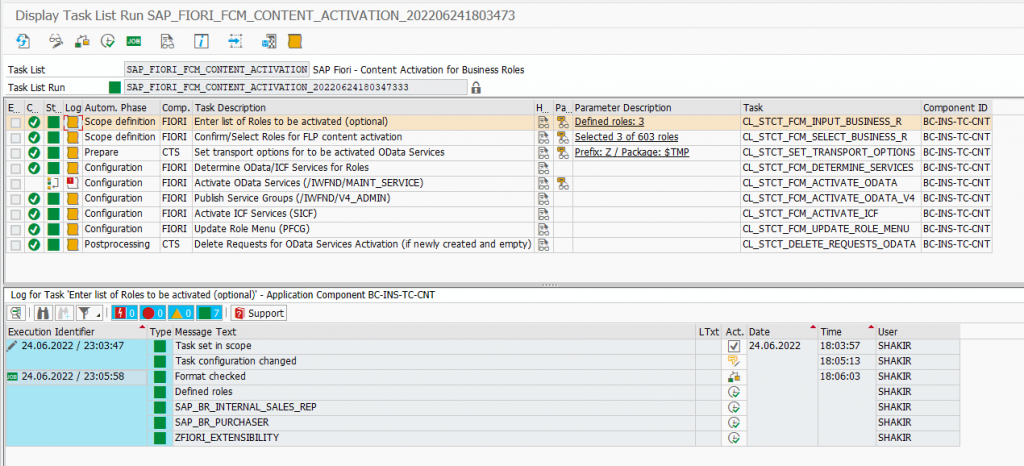
Task: Select CL_STCT_FCM_UPDATE_ROLE_MENU task cell
Action: (830, 229)
